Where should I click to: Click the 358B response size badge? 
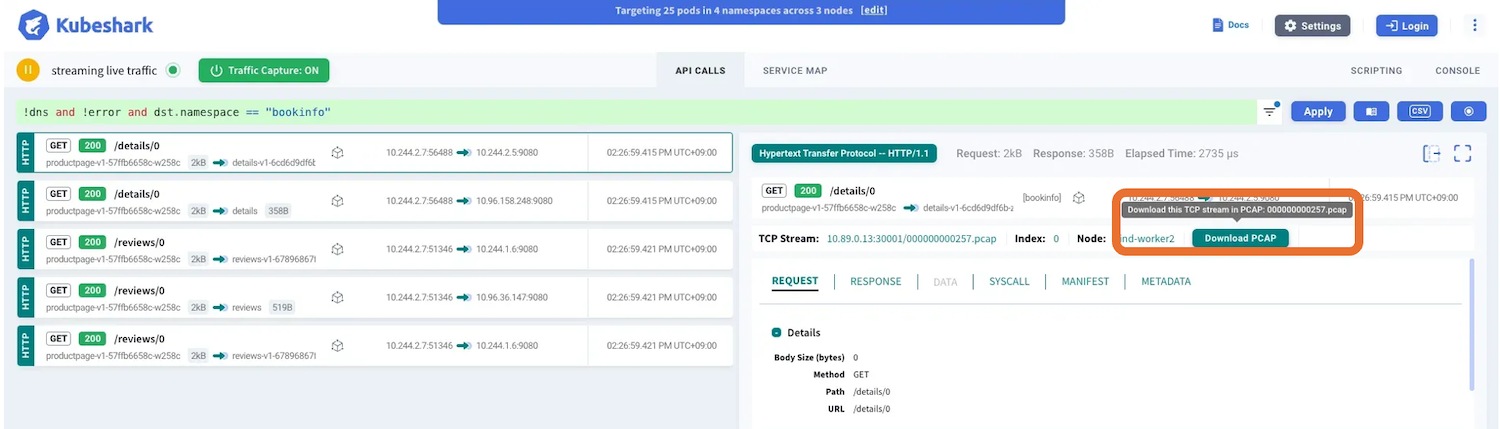[277, 211]
